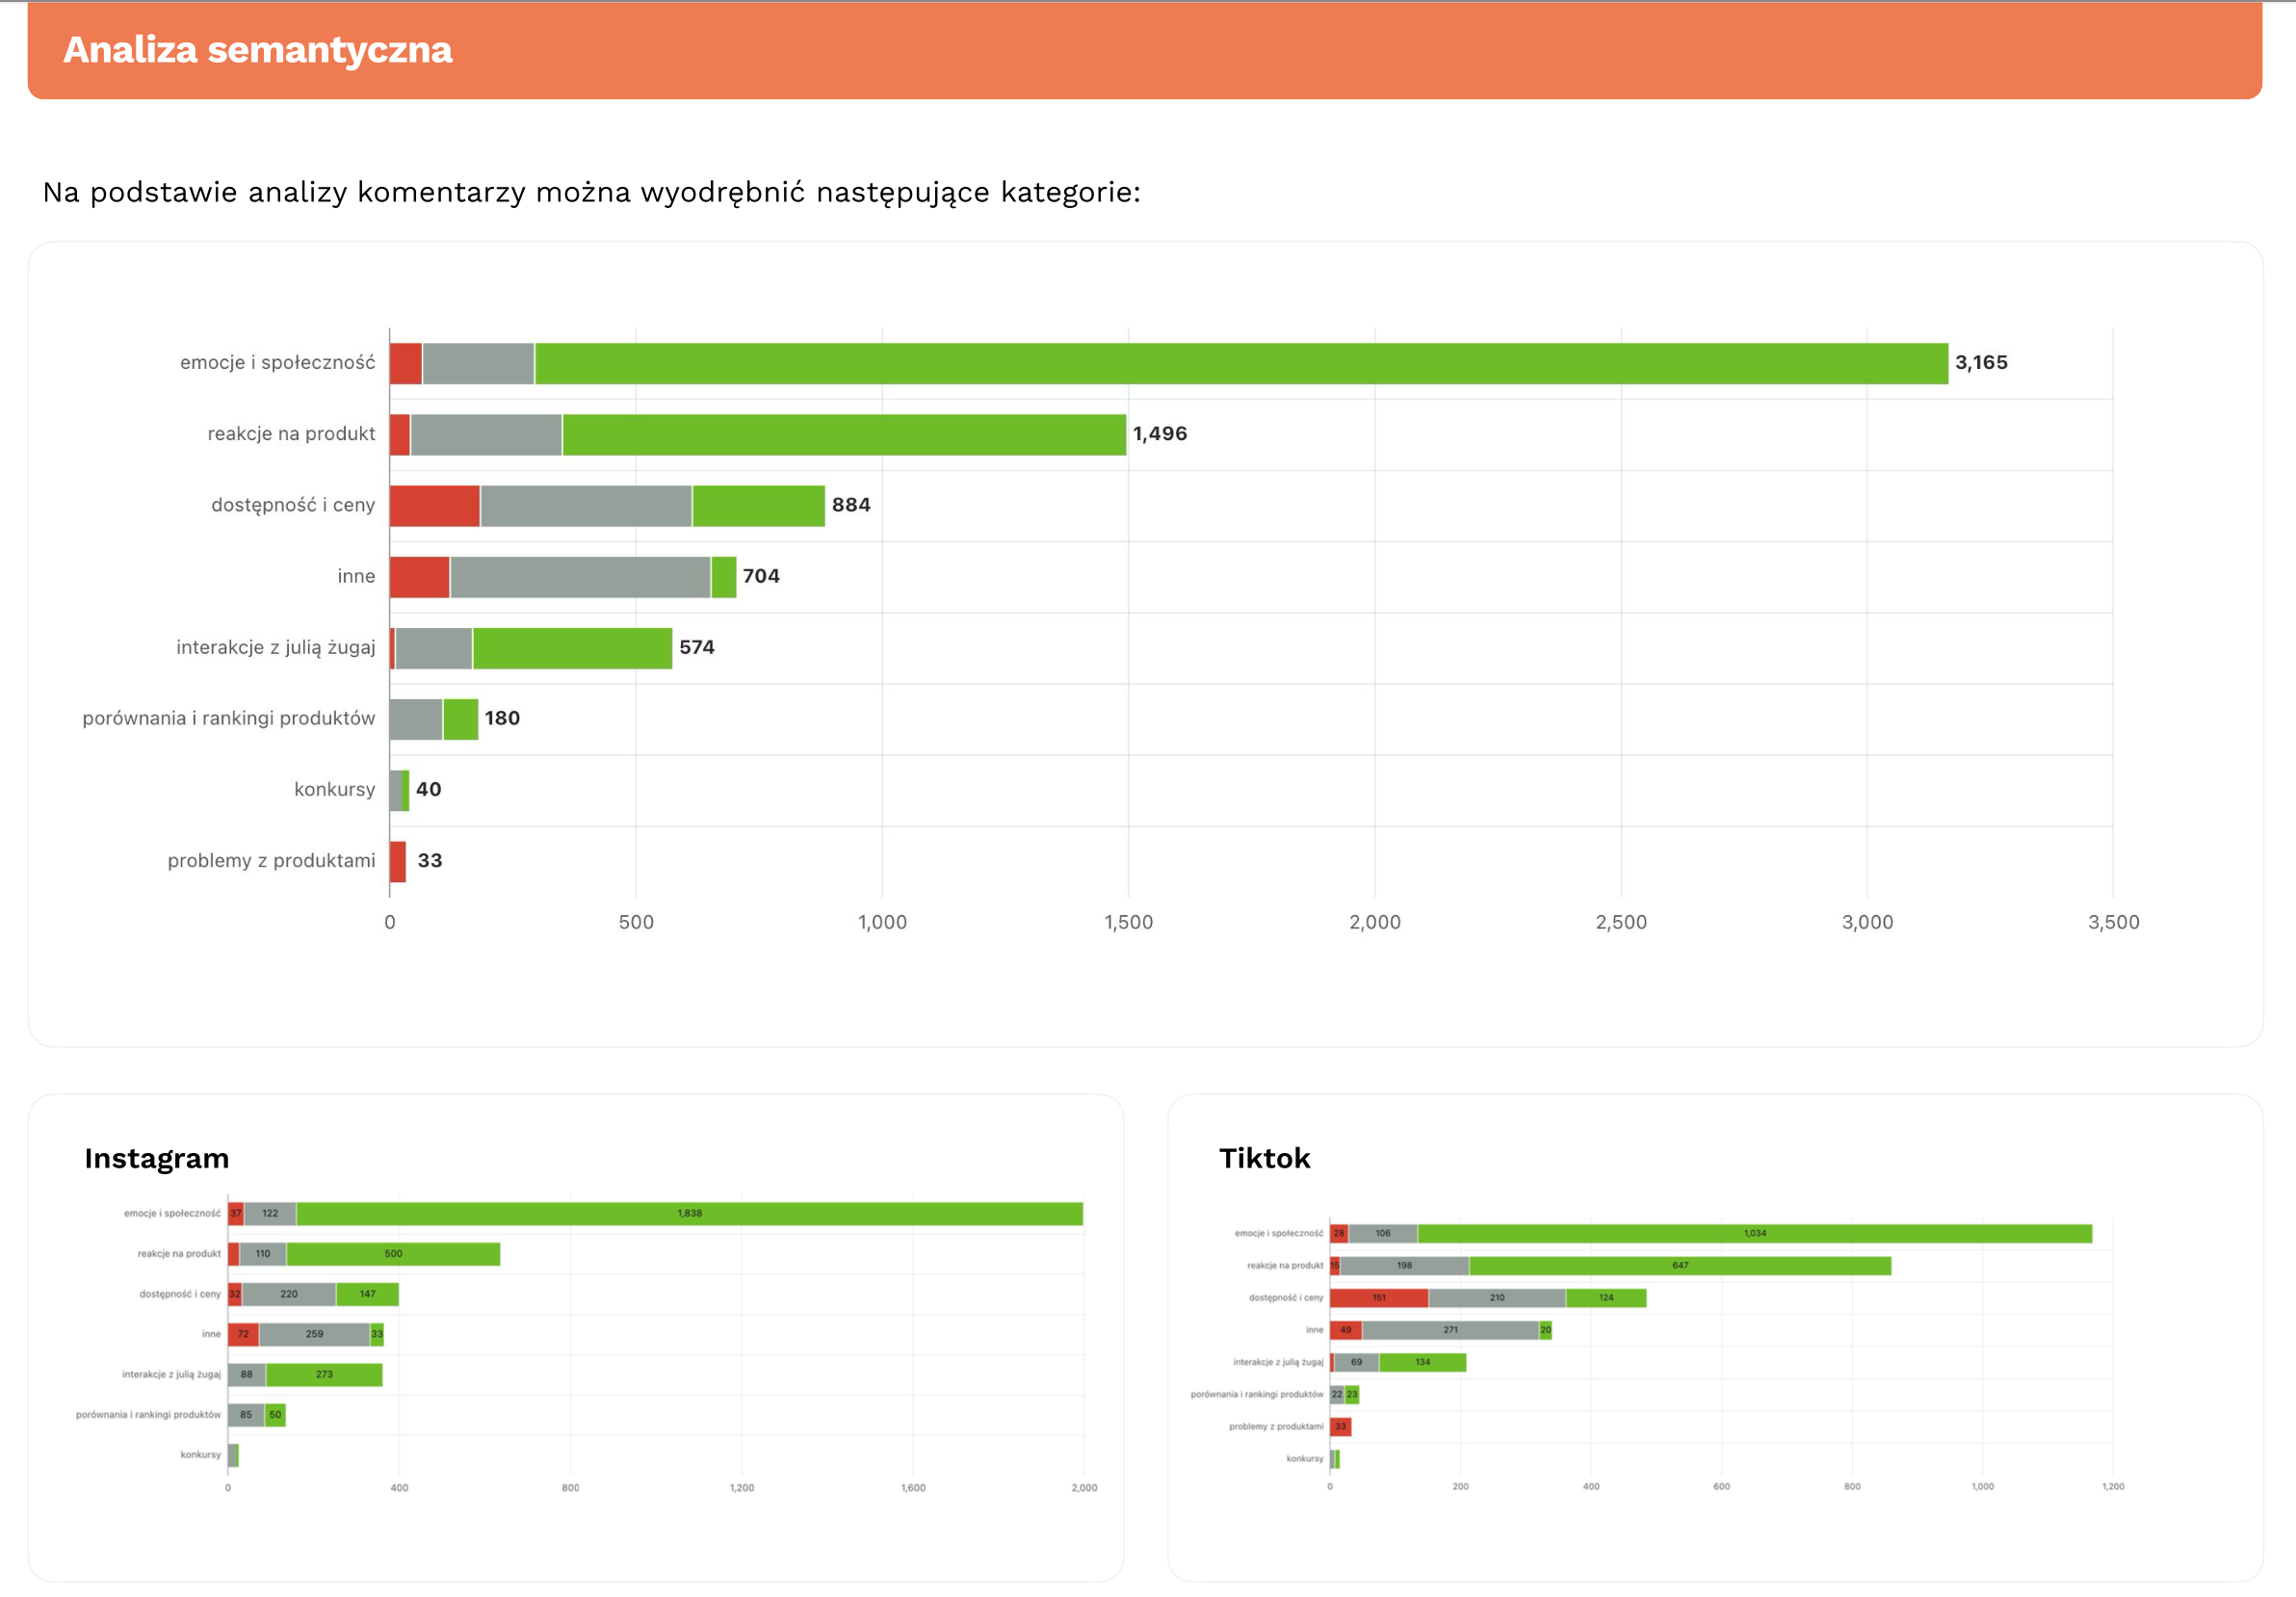Click the 1,496 total value label
Viewport: 2296px width, 1597px height.
pos(1159,434)
